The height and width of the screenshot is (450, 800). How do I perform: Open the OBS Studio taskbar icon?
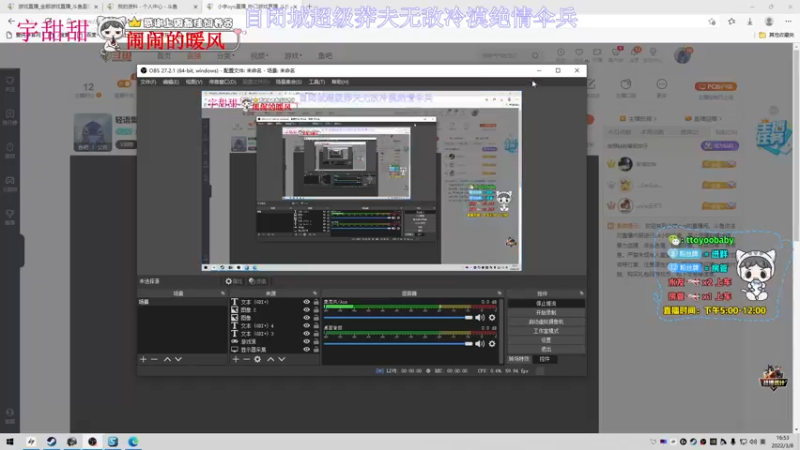click(x=92, y=442)
